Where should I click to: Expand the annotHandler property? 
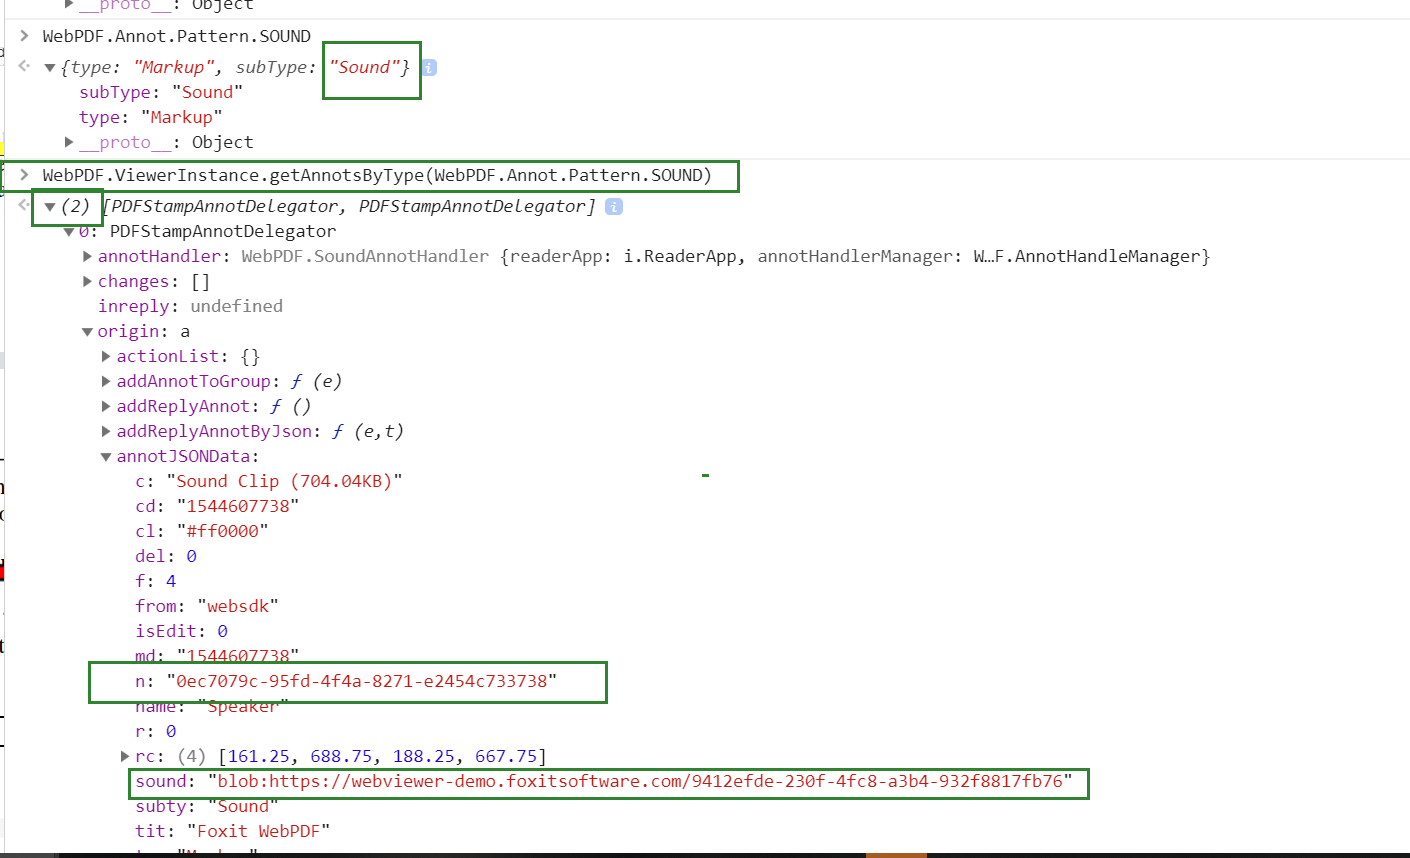tap(88, 257)
